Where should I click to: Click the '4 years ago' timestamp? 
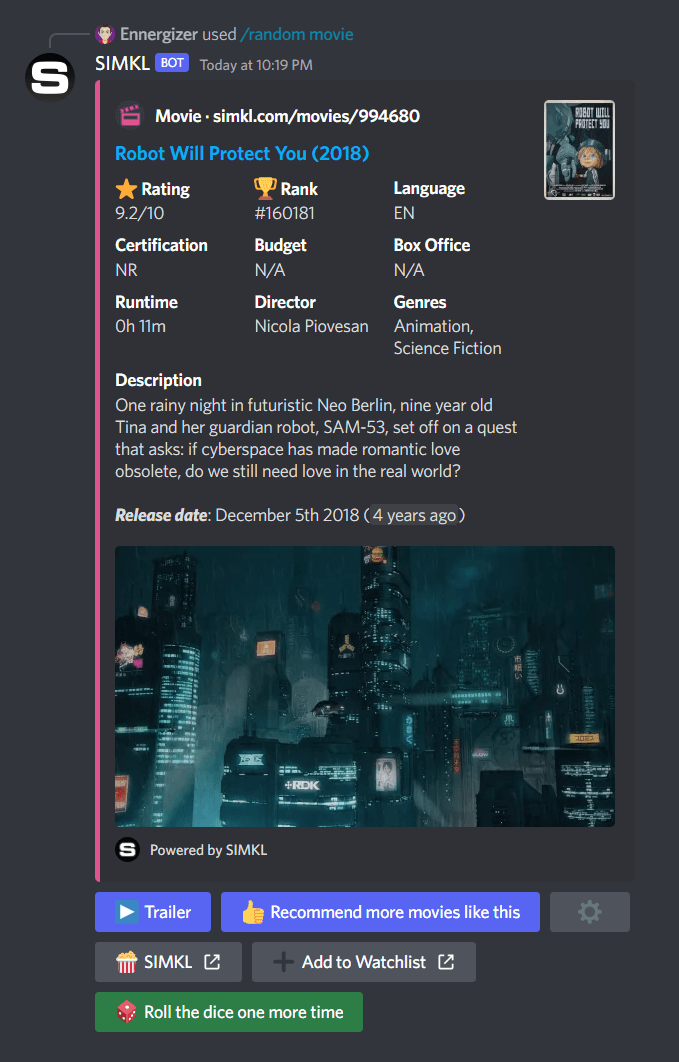tap(414, 515)
